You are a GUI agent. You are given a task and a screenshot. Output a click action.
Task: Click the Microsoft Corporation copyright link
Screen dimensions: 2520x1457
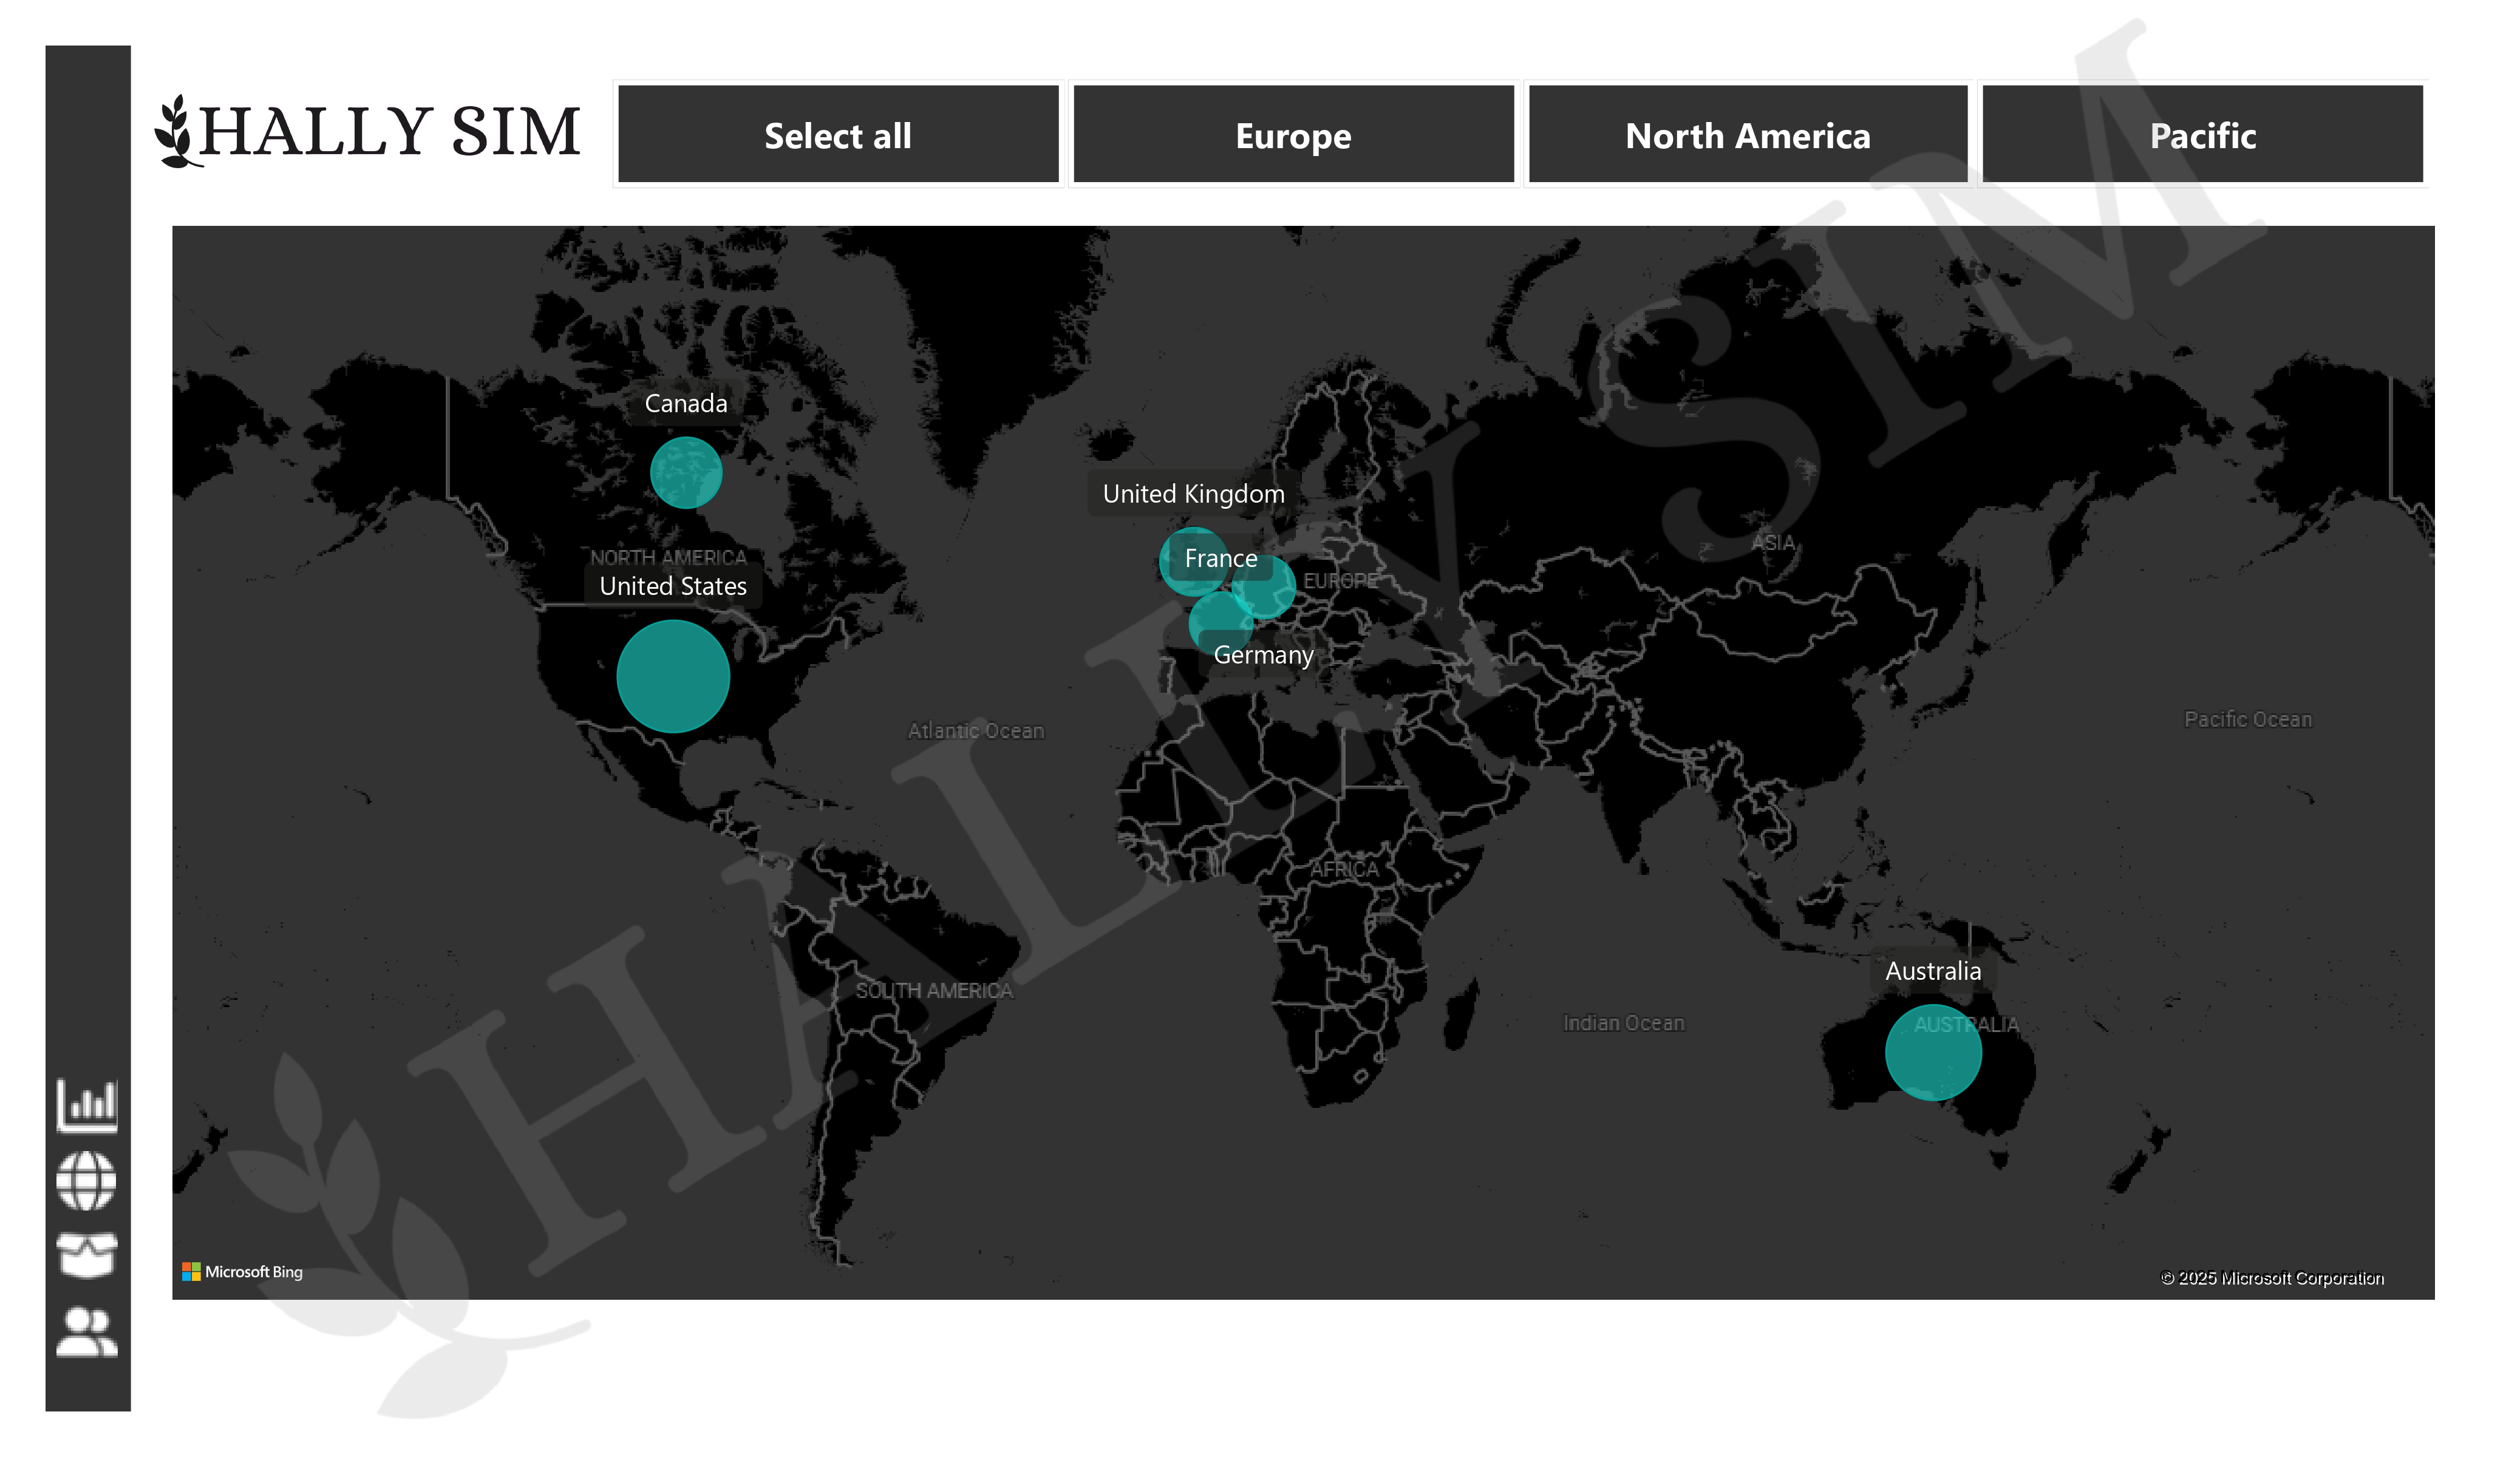[2272, 1278]
